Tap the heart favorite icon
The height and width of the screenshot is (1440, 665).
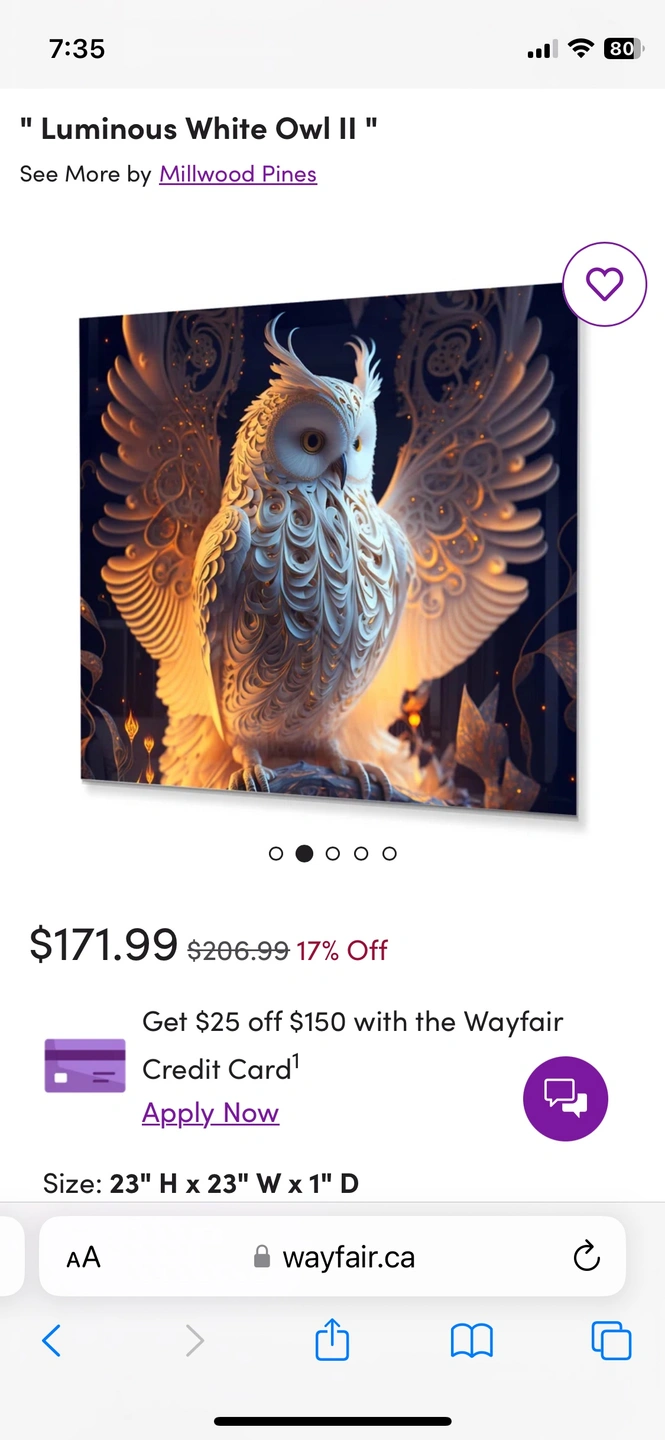point(604,285)
